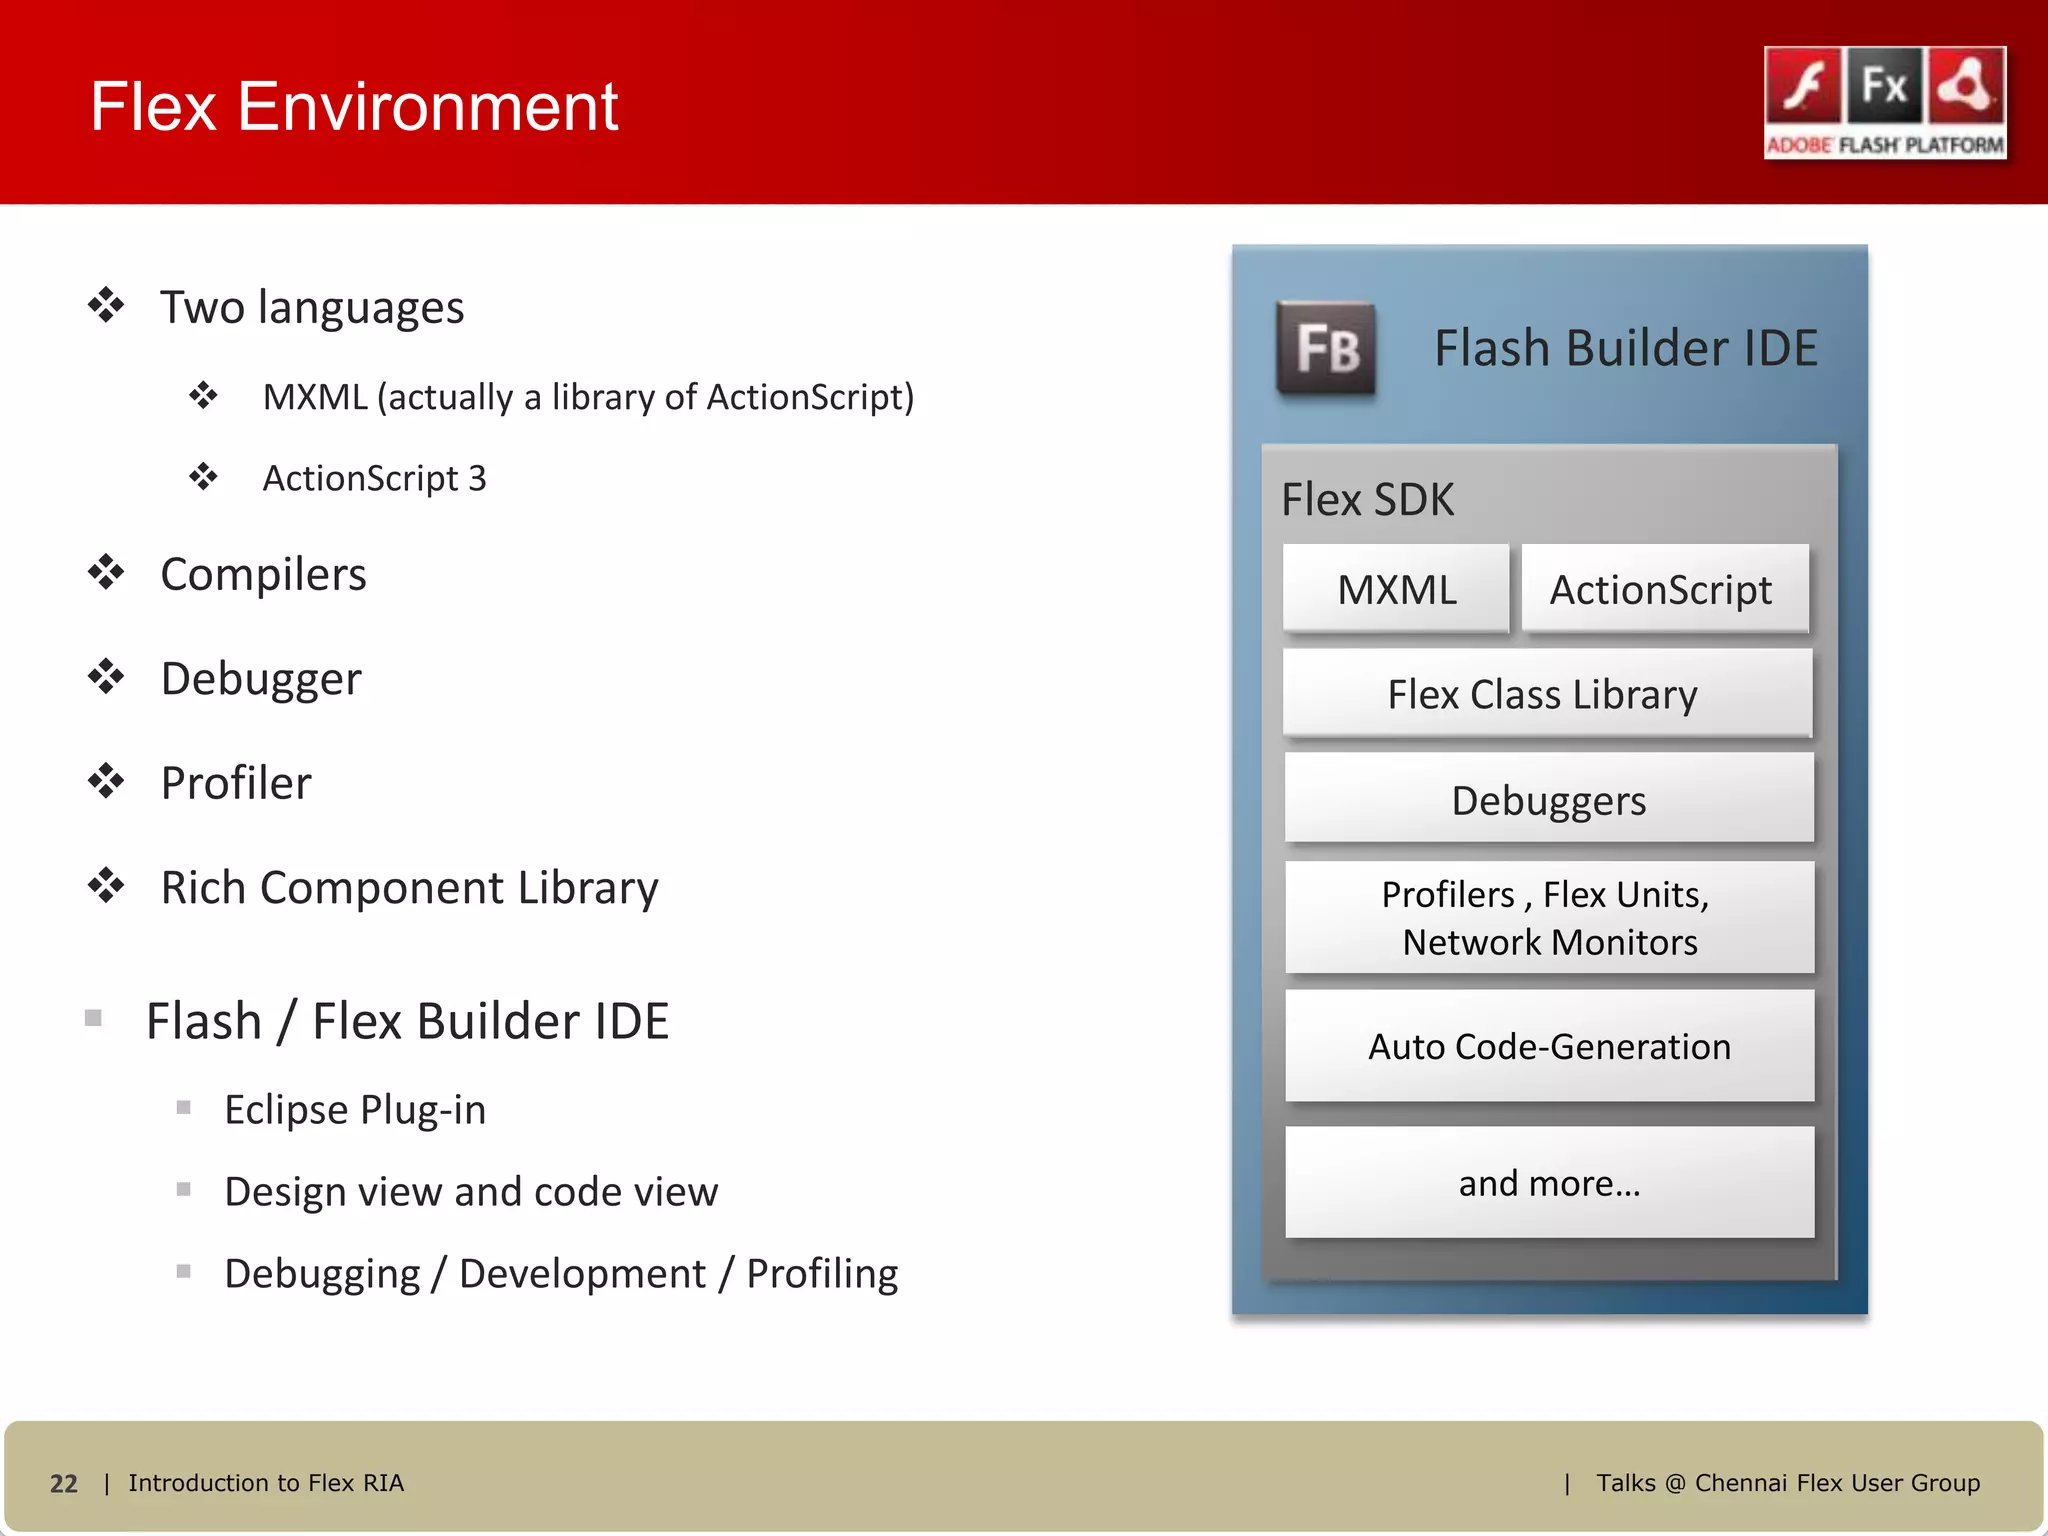The width and height of the screenshot is (2048, 1536).
Task: Click the MXML box in Flex SDK
Action: (x=1396, y=589)
